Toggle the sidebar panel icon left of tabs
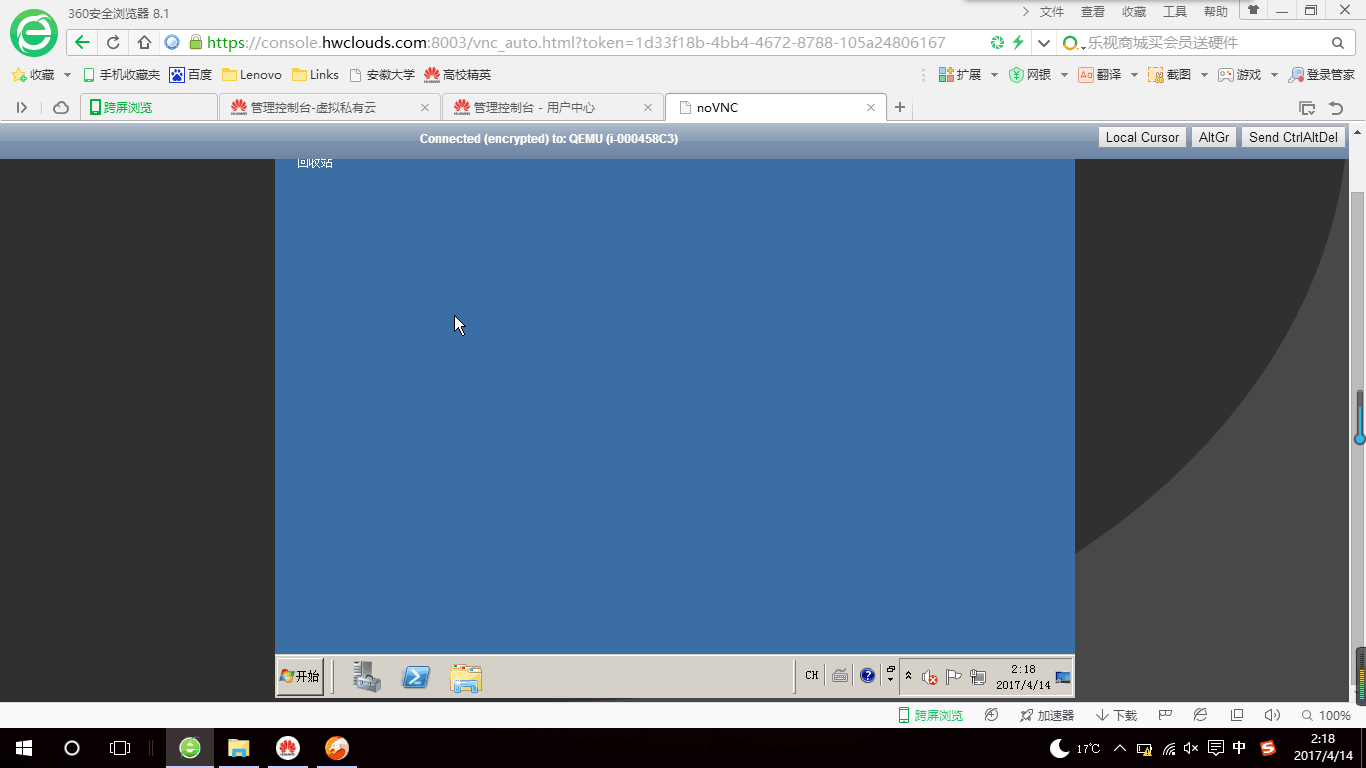Viewport: 1366px width, 768px height. [22, 107]
